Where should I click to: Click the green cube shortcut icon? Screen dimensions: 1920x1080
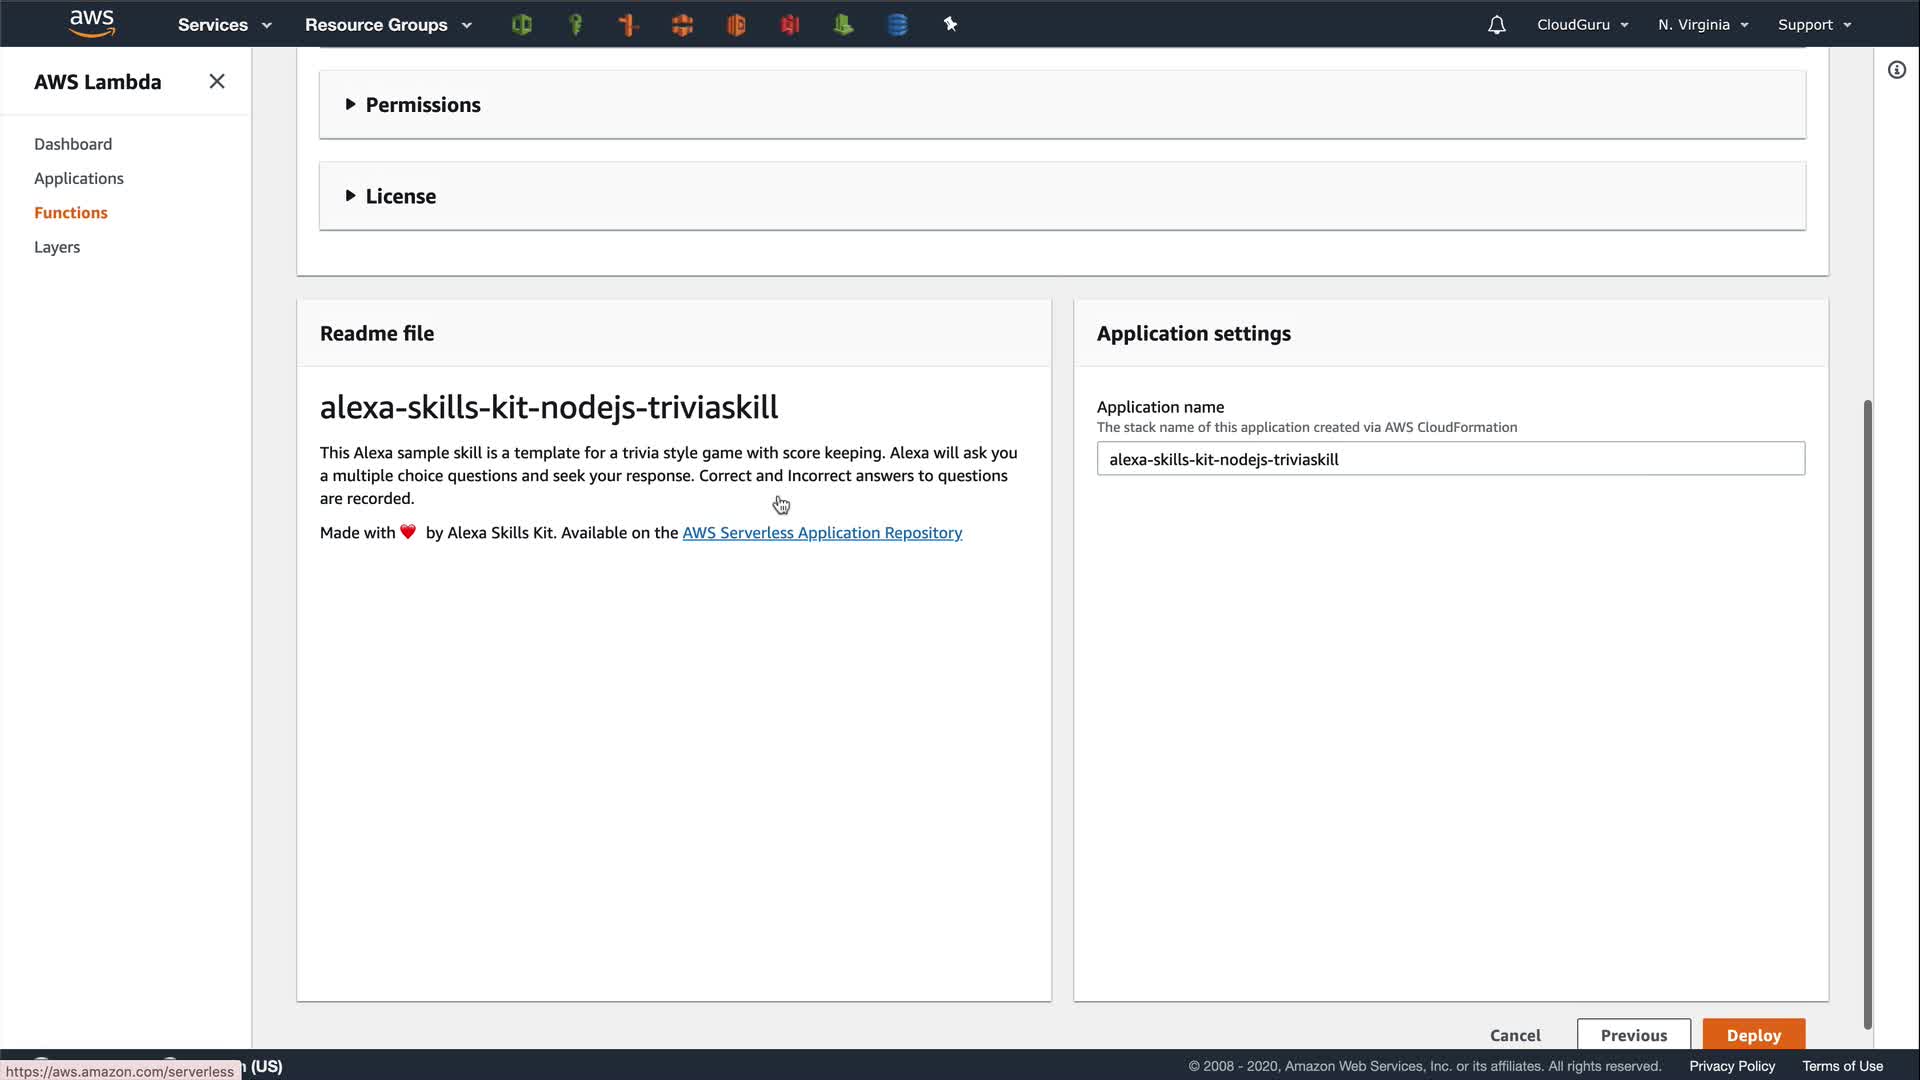[x=521, y=25]
